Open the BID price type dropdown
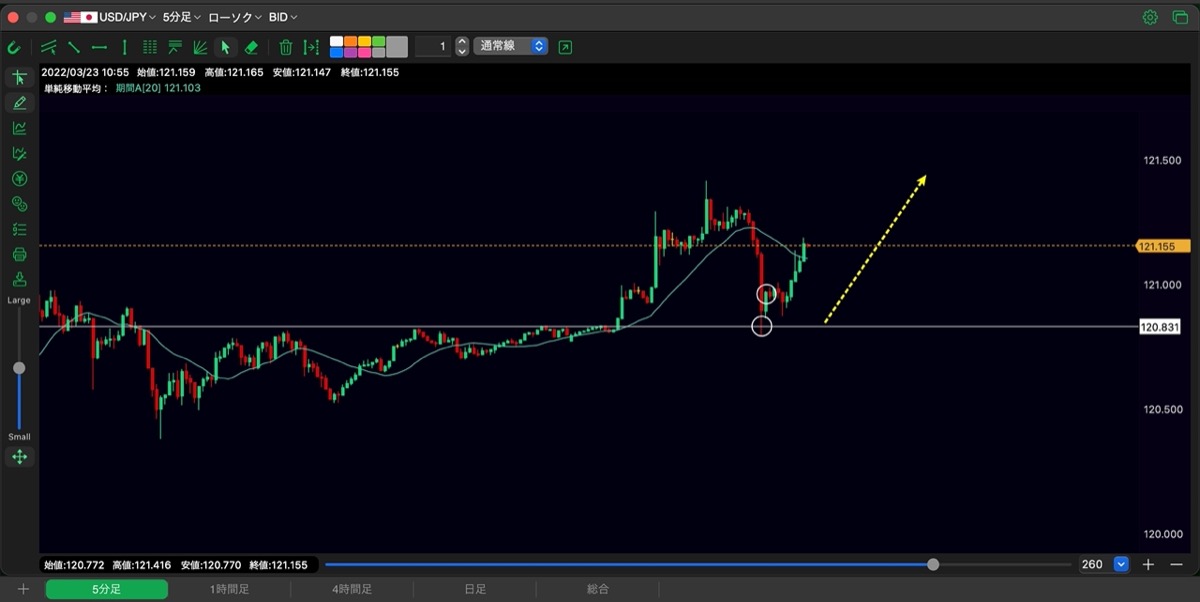This screenshot has width=1200, height=602. [283, 17]
